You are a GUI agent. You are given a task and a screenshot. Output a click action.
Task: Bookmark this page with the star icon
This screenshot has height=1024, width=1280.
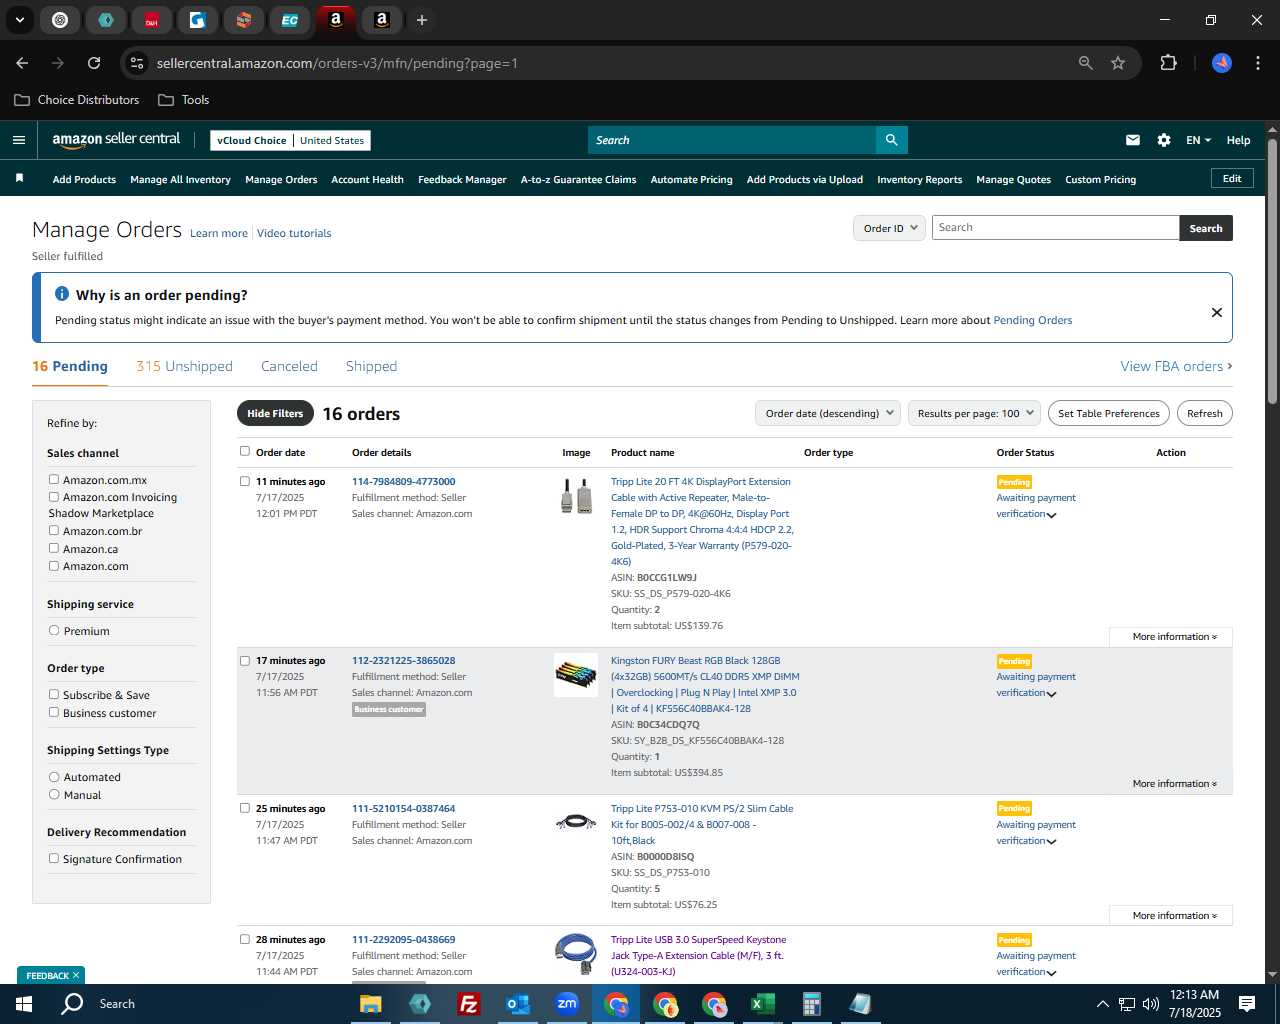tap(1118, 63)
